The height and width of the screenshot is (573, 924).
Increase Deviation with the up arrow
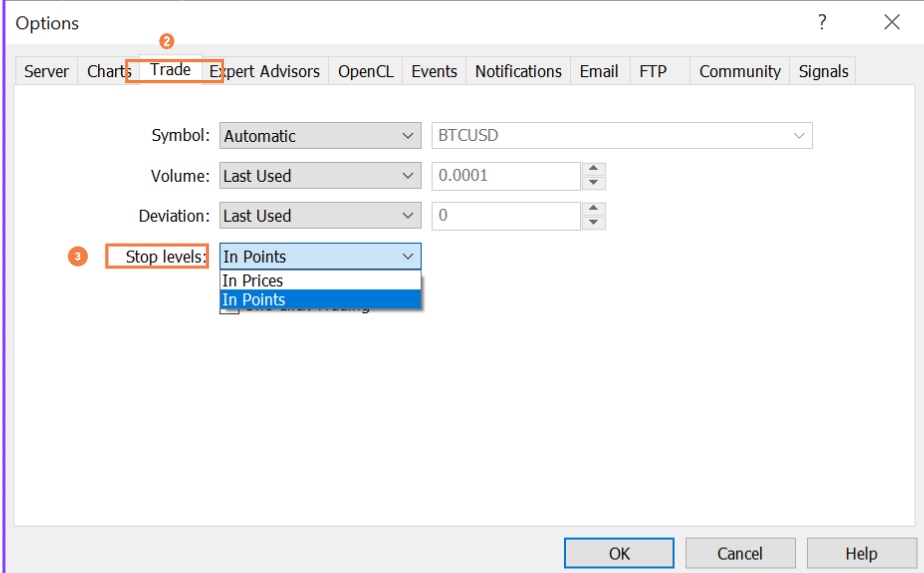coord(594,209)
